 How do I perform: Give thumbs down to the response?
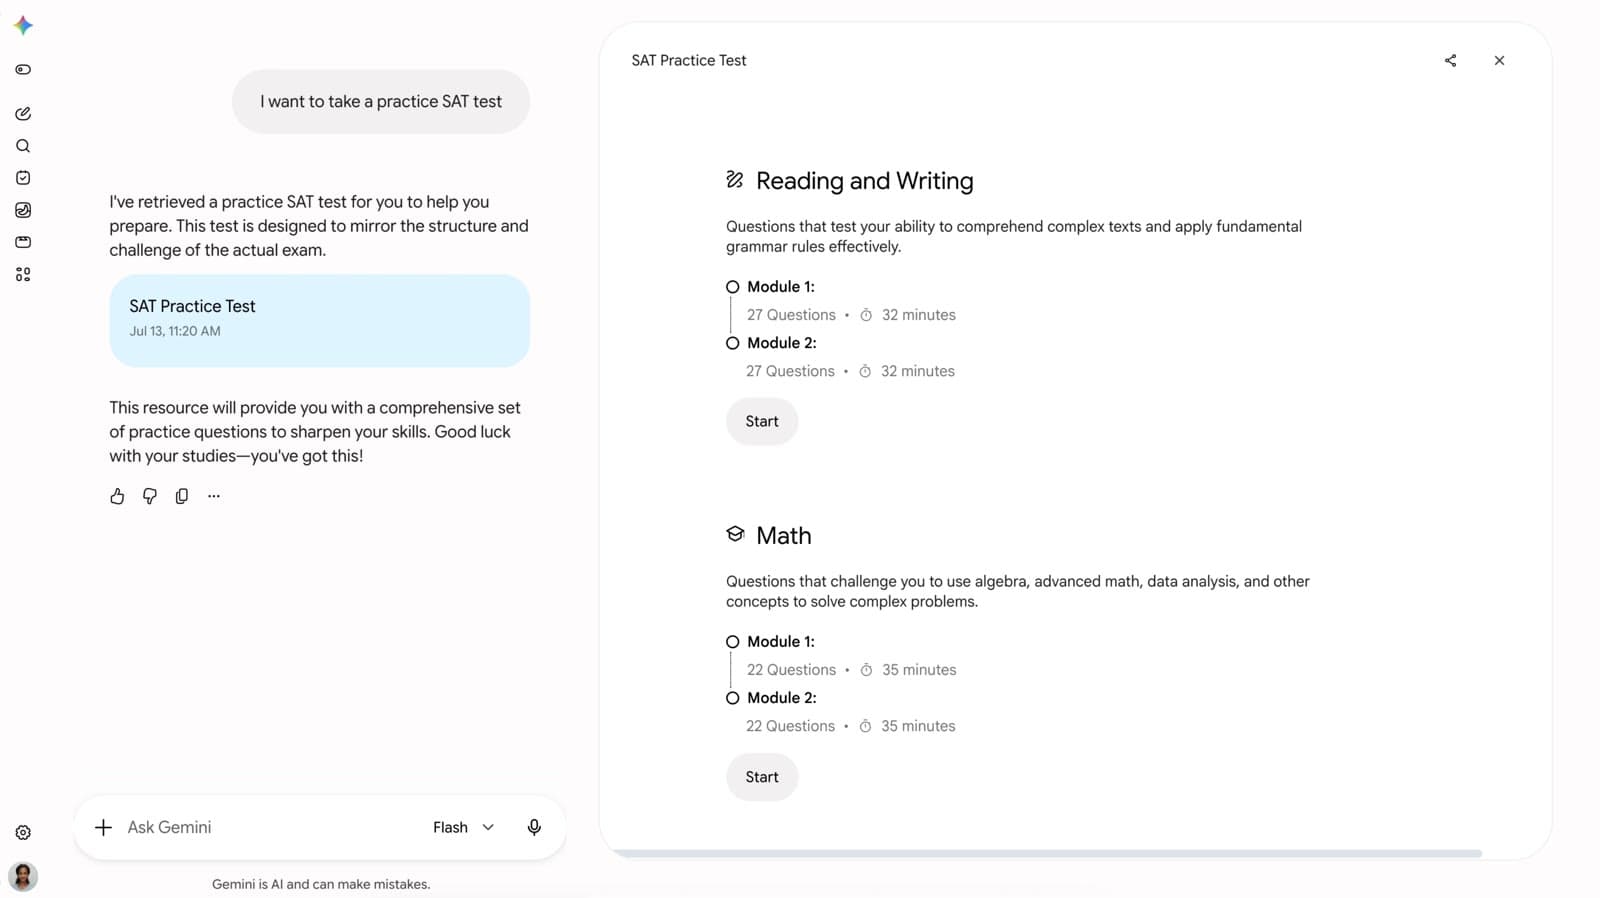tap(149, 496)
